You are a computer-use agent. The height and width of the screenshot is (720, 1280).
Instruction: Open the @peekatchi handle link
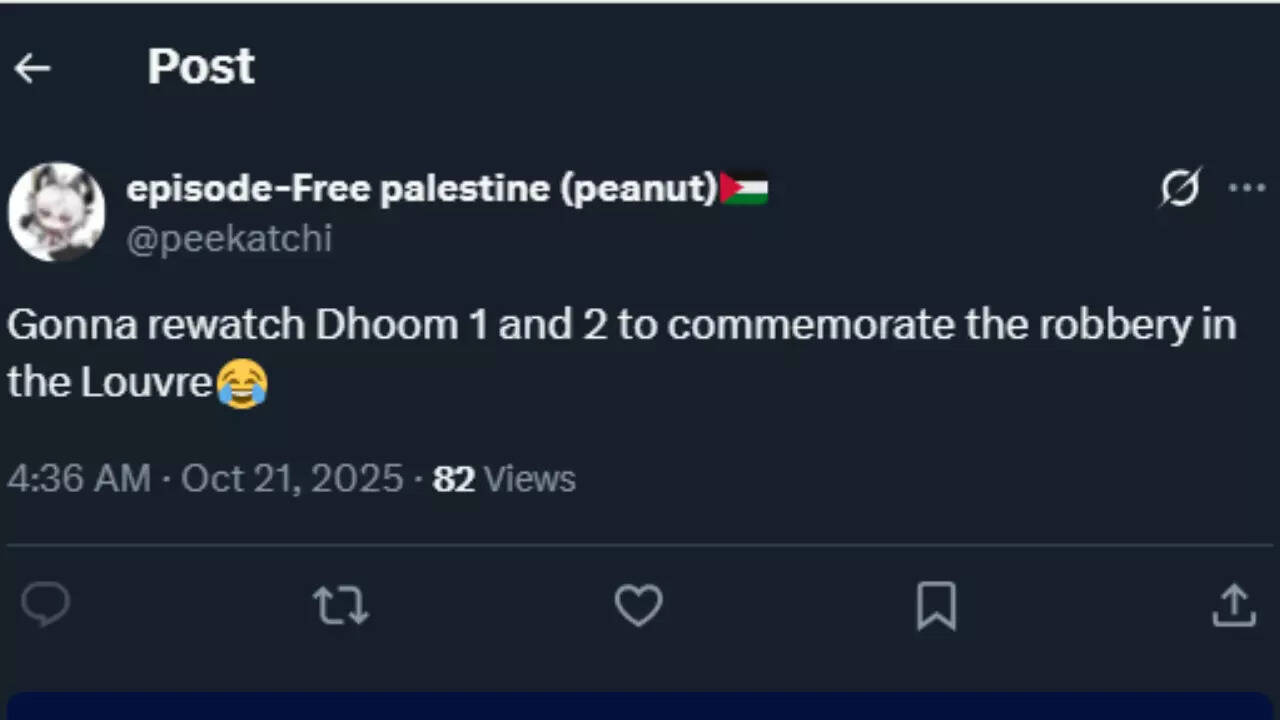pyautogui.click(x=229, y=239)
